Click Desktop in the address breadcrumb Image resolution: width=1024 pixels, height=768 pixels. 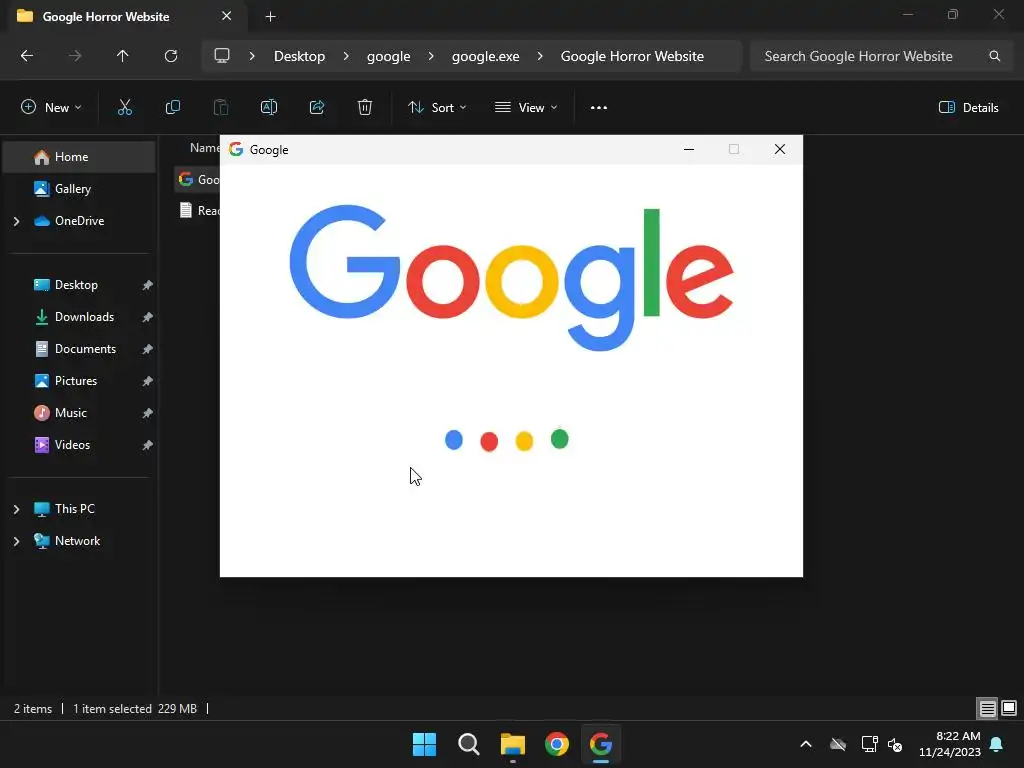[299, 56]
